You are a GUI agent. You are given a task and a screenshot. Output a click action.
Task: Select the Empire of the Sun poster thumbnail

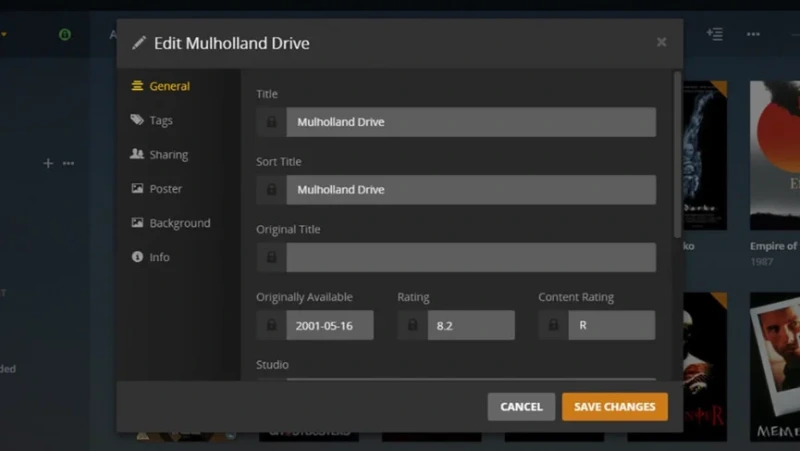click(775, 155)
